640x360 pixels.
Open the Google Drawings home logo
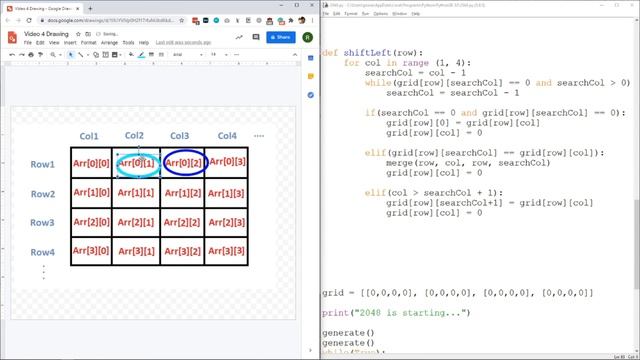(x=12, y=38)
